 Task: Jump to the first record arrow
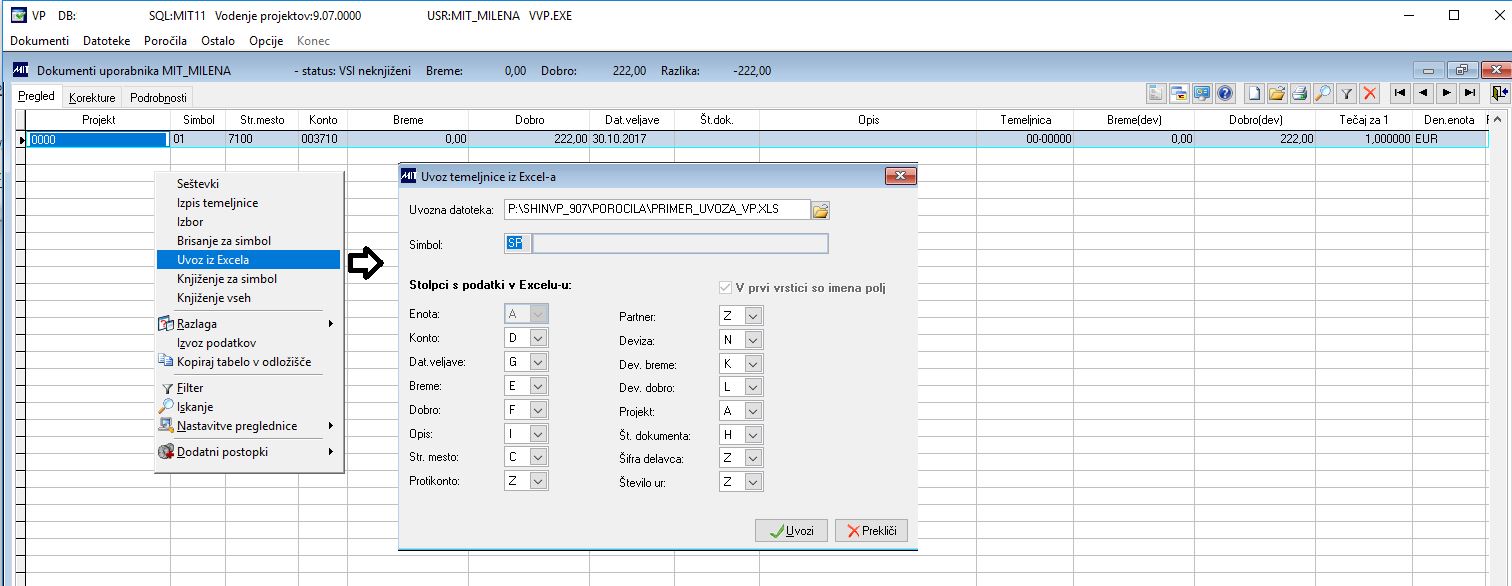(x=1400, y=93)
